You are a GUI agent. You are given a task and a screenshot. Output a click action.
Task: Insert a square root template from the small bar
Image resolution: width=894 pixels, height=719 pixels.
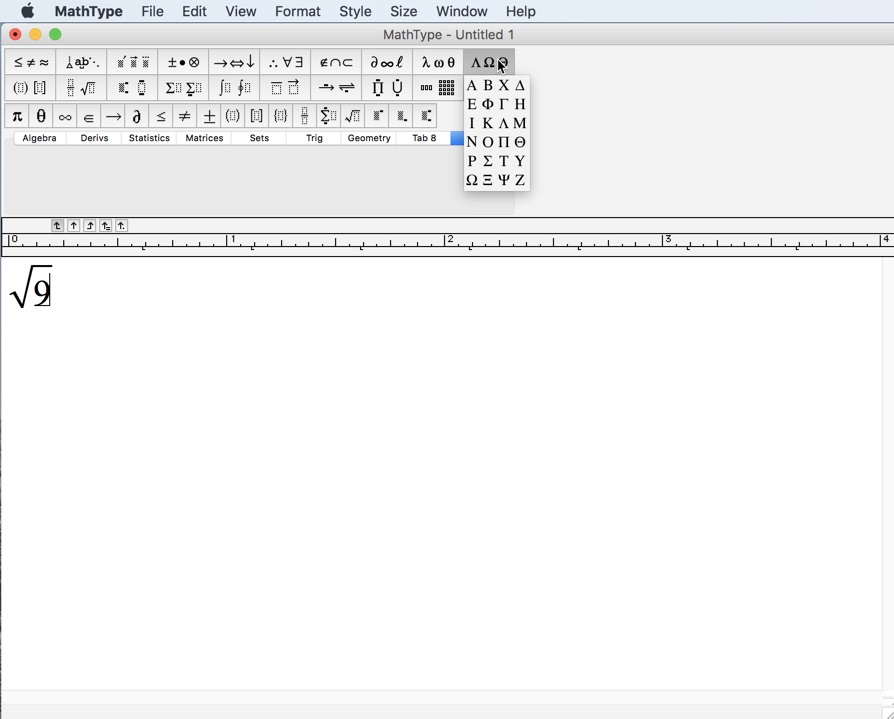pos(351,115)
